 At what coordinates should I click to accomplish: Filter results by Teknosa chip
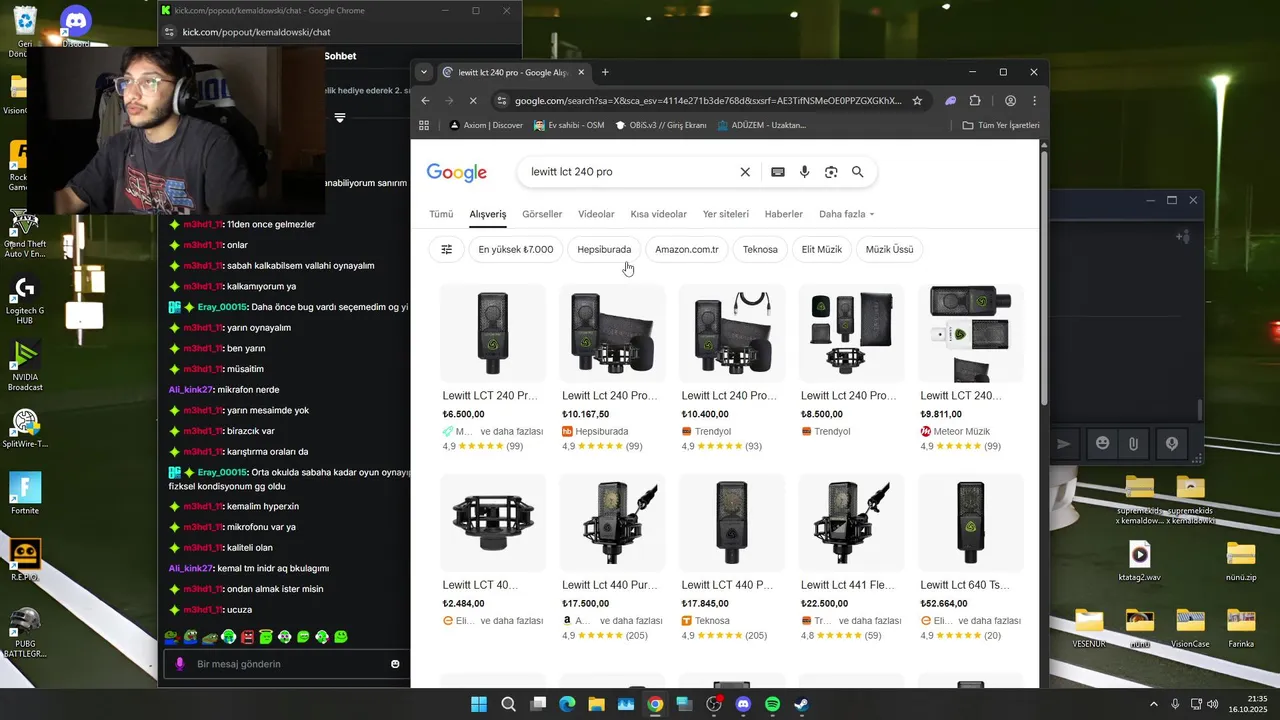760,249
